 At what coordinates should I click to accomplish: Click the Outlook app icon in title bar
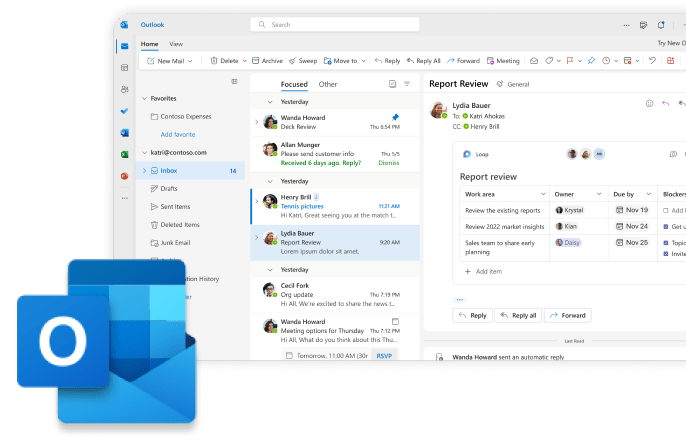[125, 25]
